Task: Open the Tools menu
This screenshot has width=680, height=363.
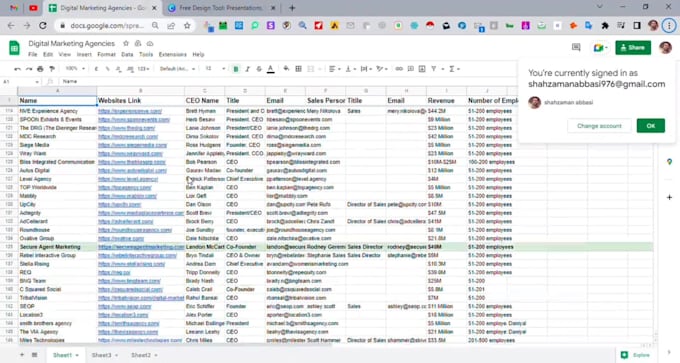Action: 146,55
